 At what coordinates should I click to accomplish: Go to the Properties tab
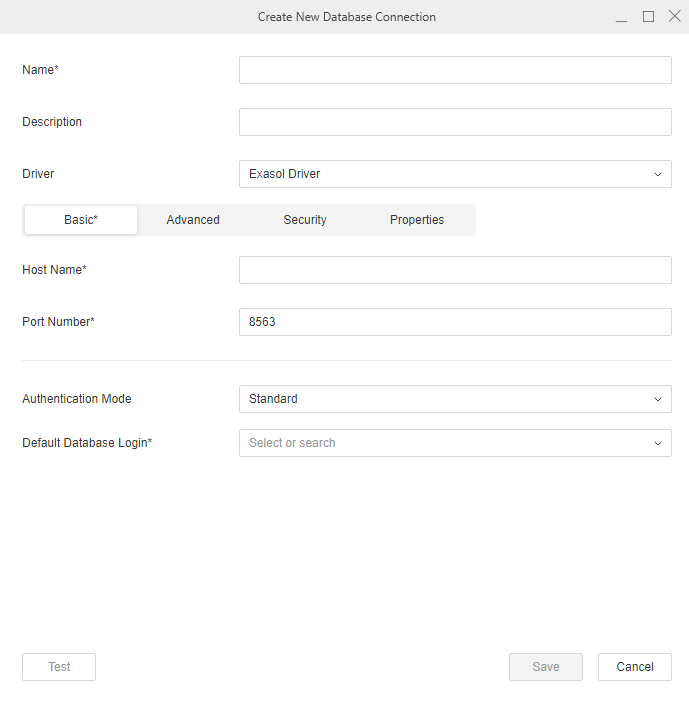click(417, 220)
